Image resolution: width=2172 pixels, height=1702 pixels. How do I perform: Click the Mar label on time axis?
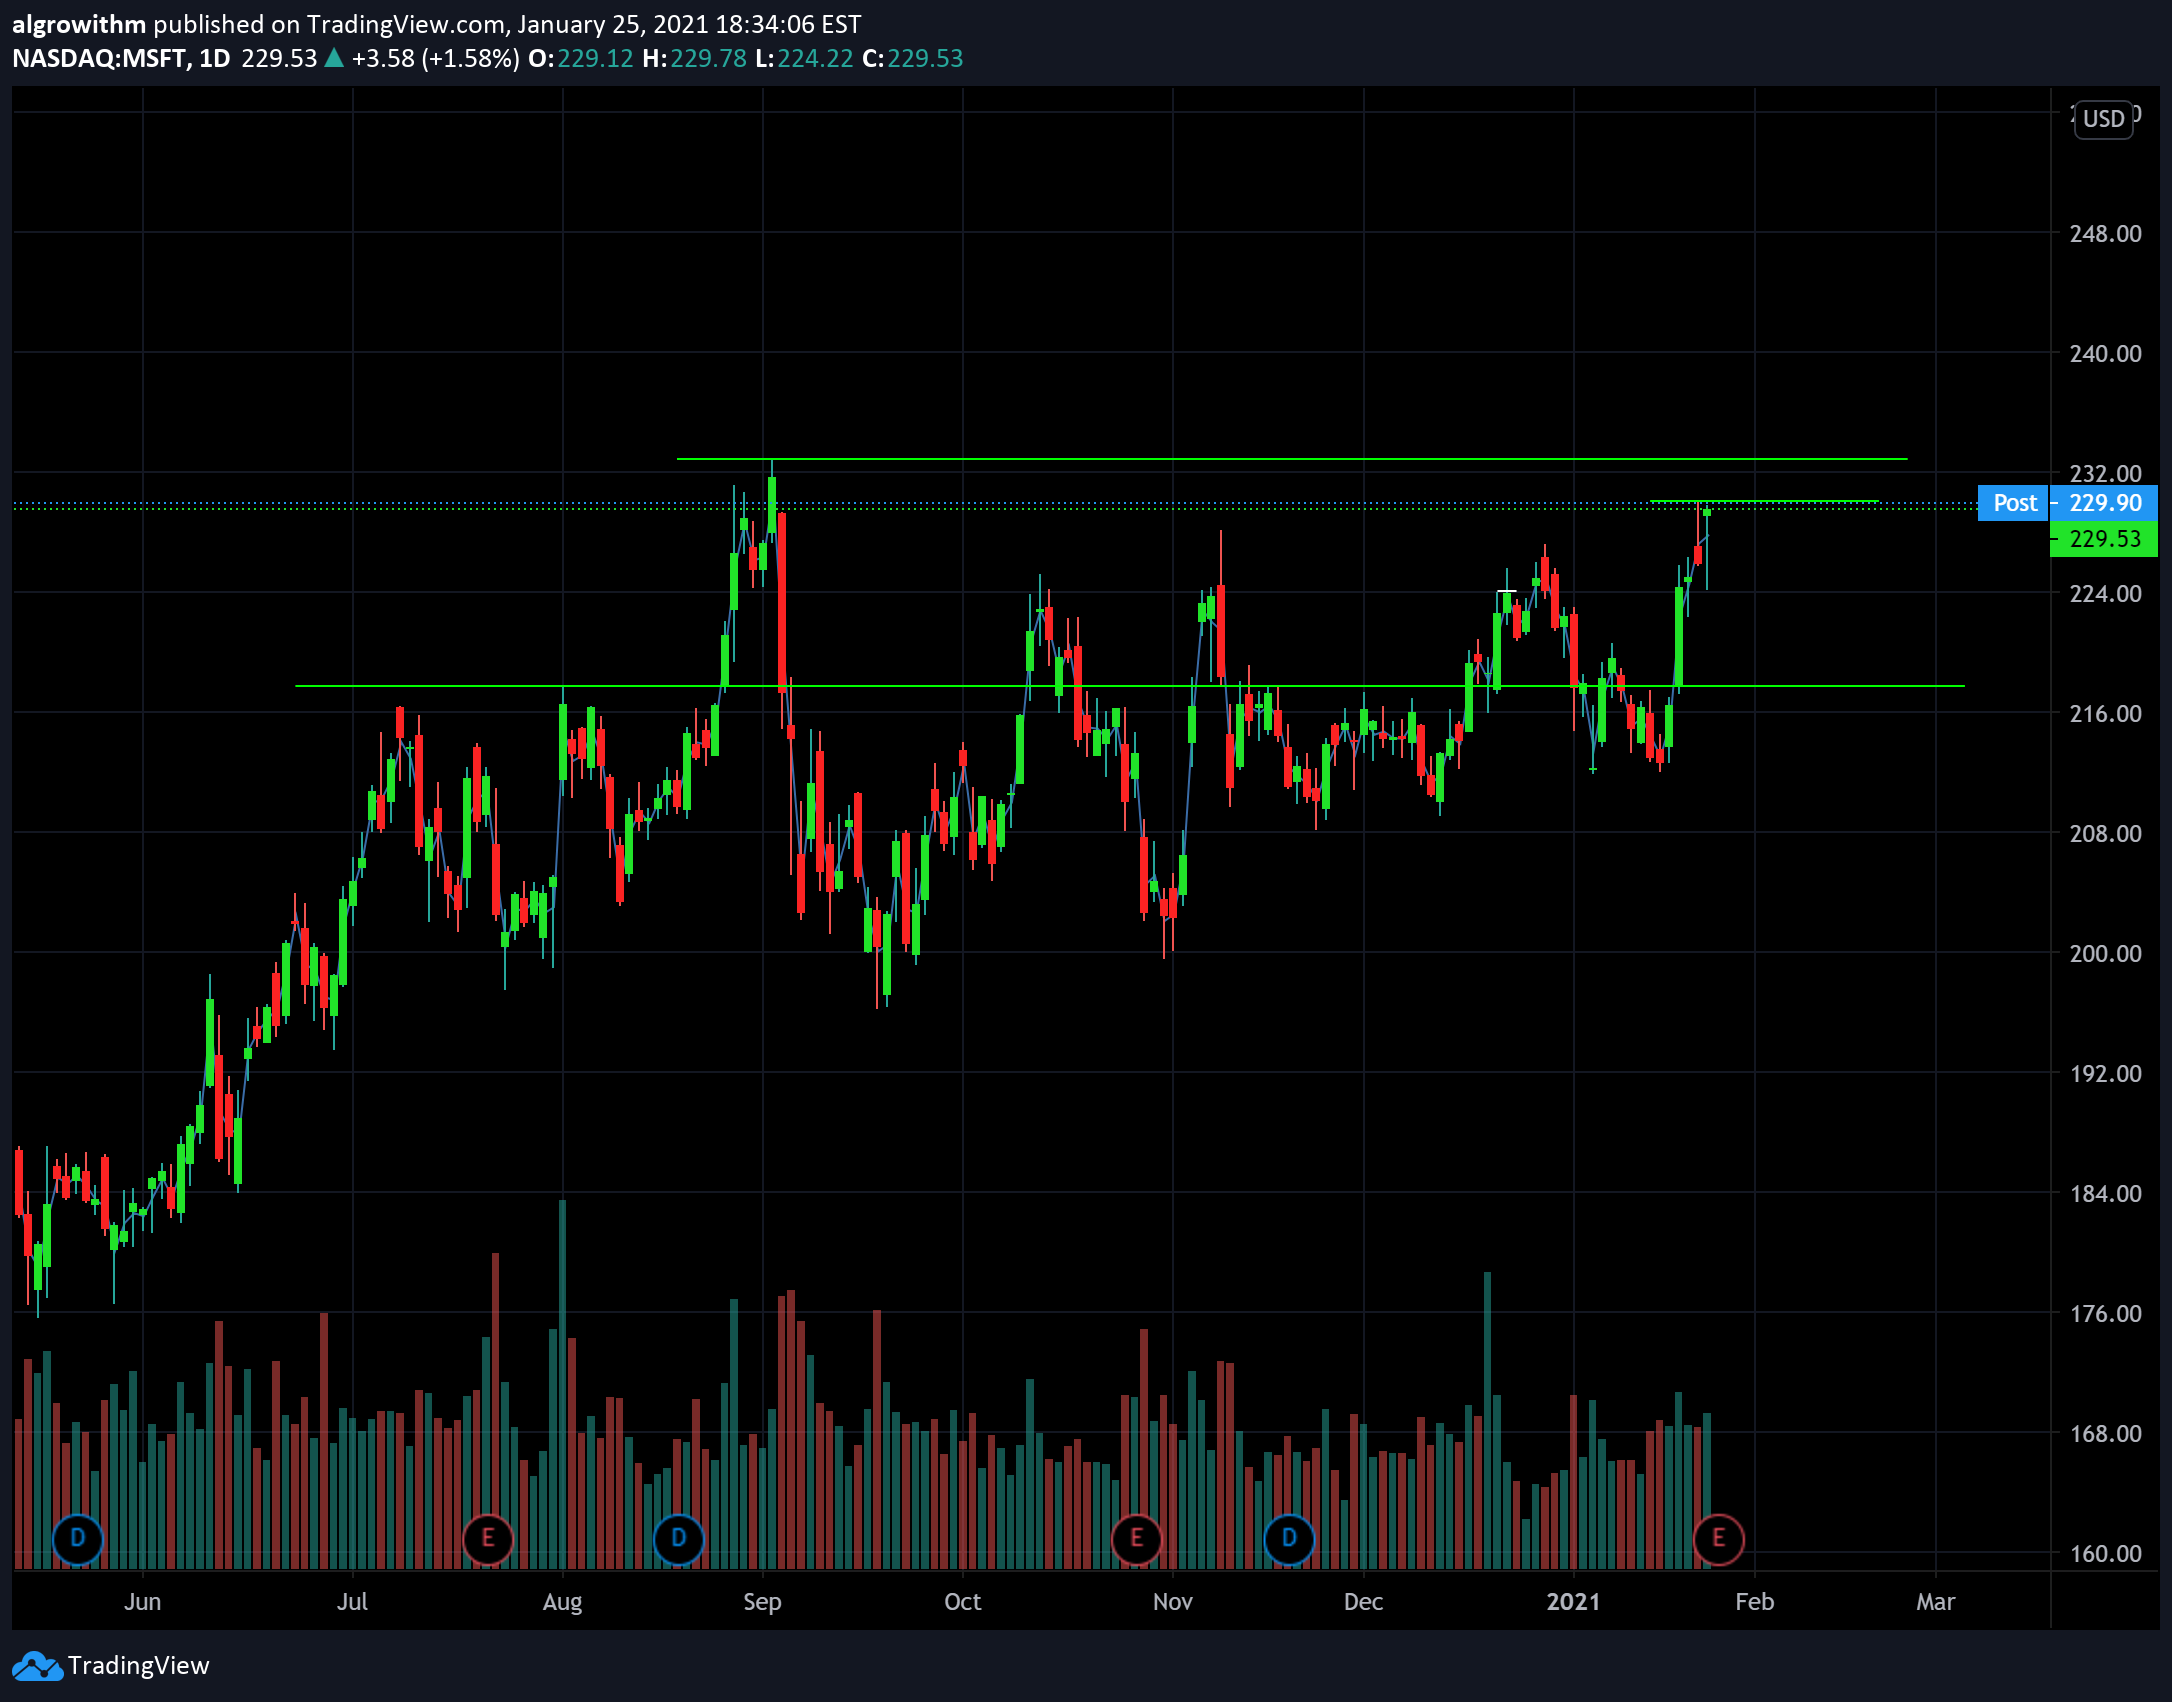(1935, 1602)
